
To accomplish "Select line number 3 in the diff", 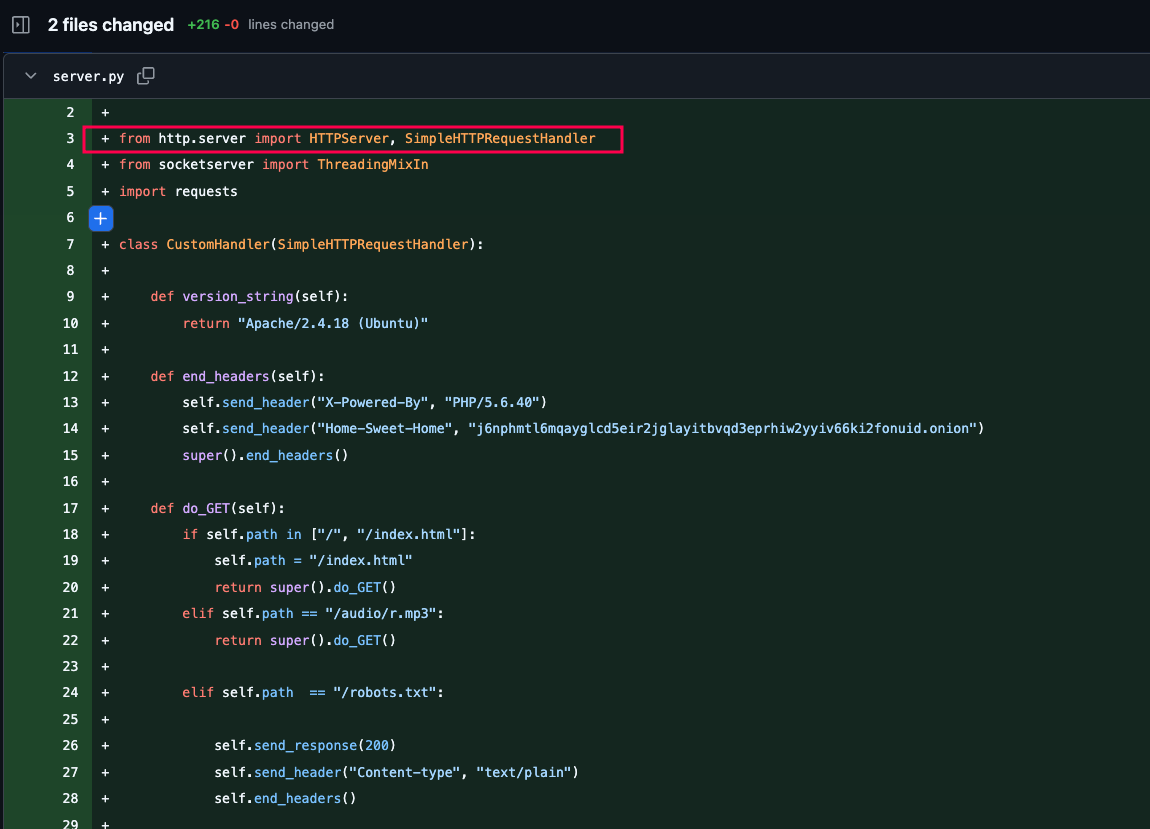I will (x=70, y=138).
